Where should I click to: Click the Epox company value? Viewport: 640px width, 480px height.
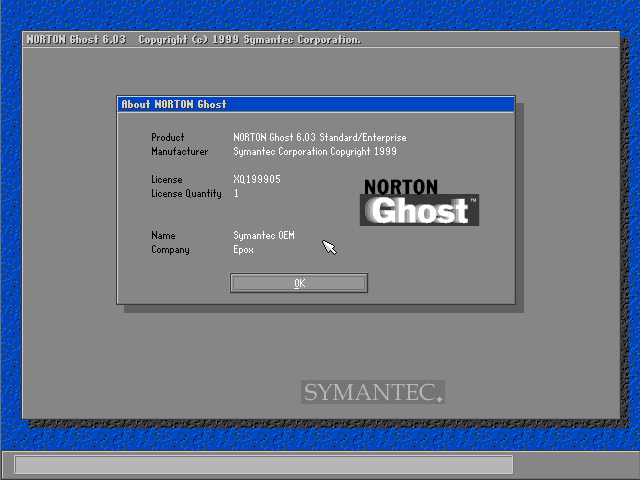(243, 249)
